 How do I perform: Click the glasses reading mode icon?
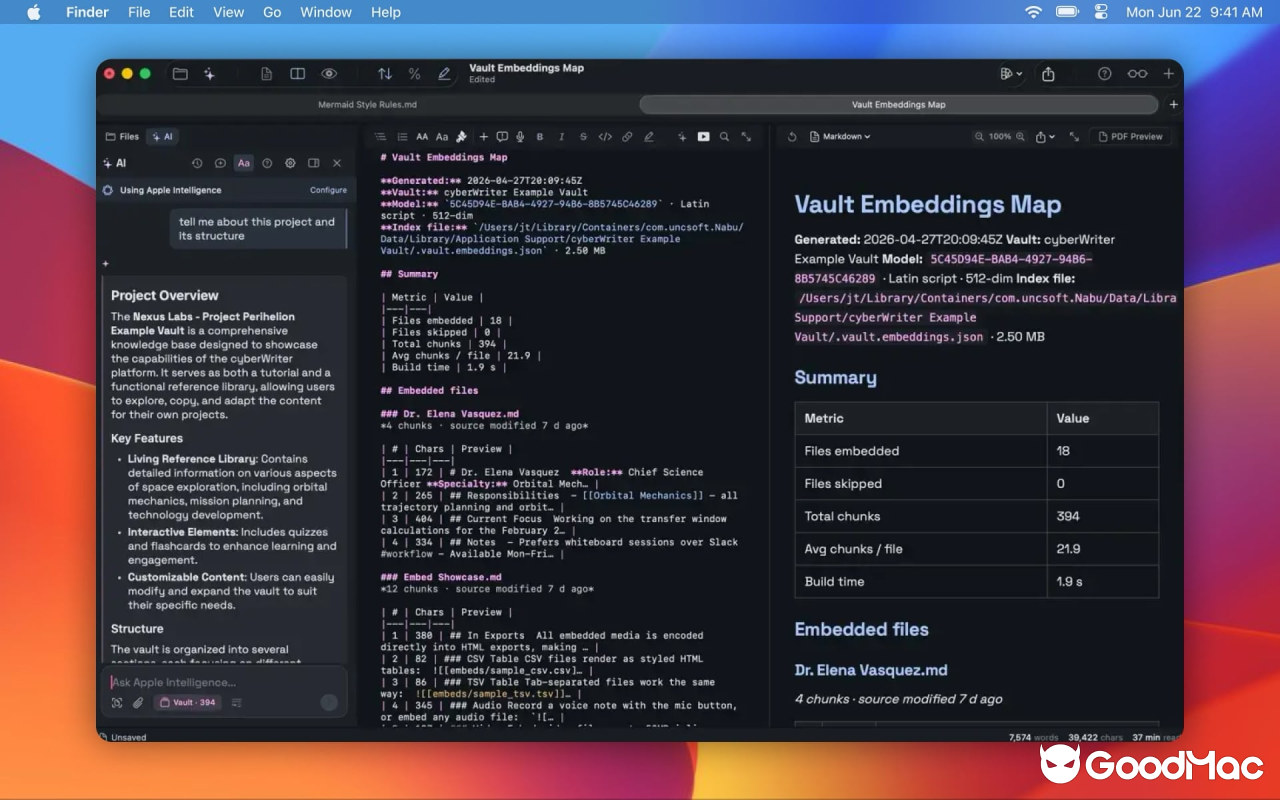pyautogui.click(x=1137, y=74)
